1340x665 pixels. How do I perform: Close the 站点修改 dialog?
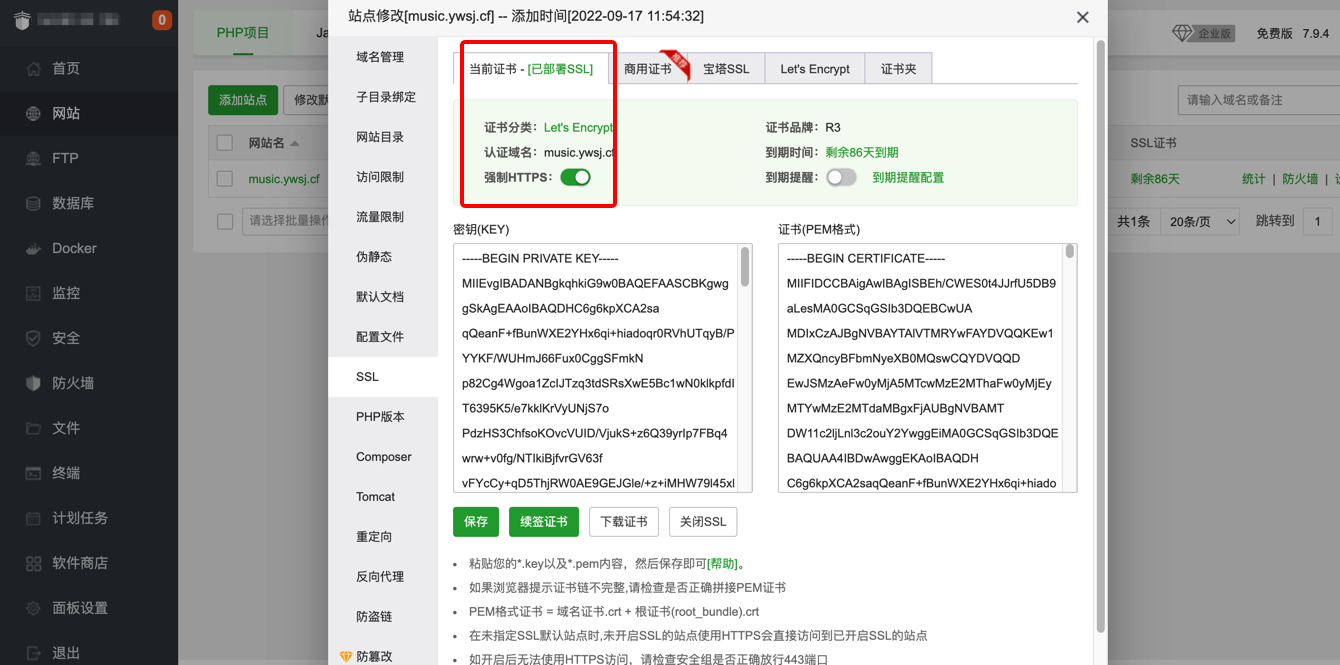click(x=1082, y=17)
